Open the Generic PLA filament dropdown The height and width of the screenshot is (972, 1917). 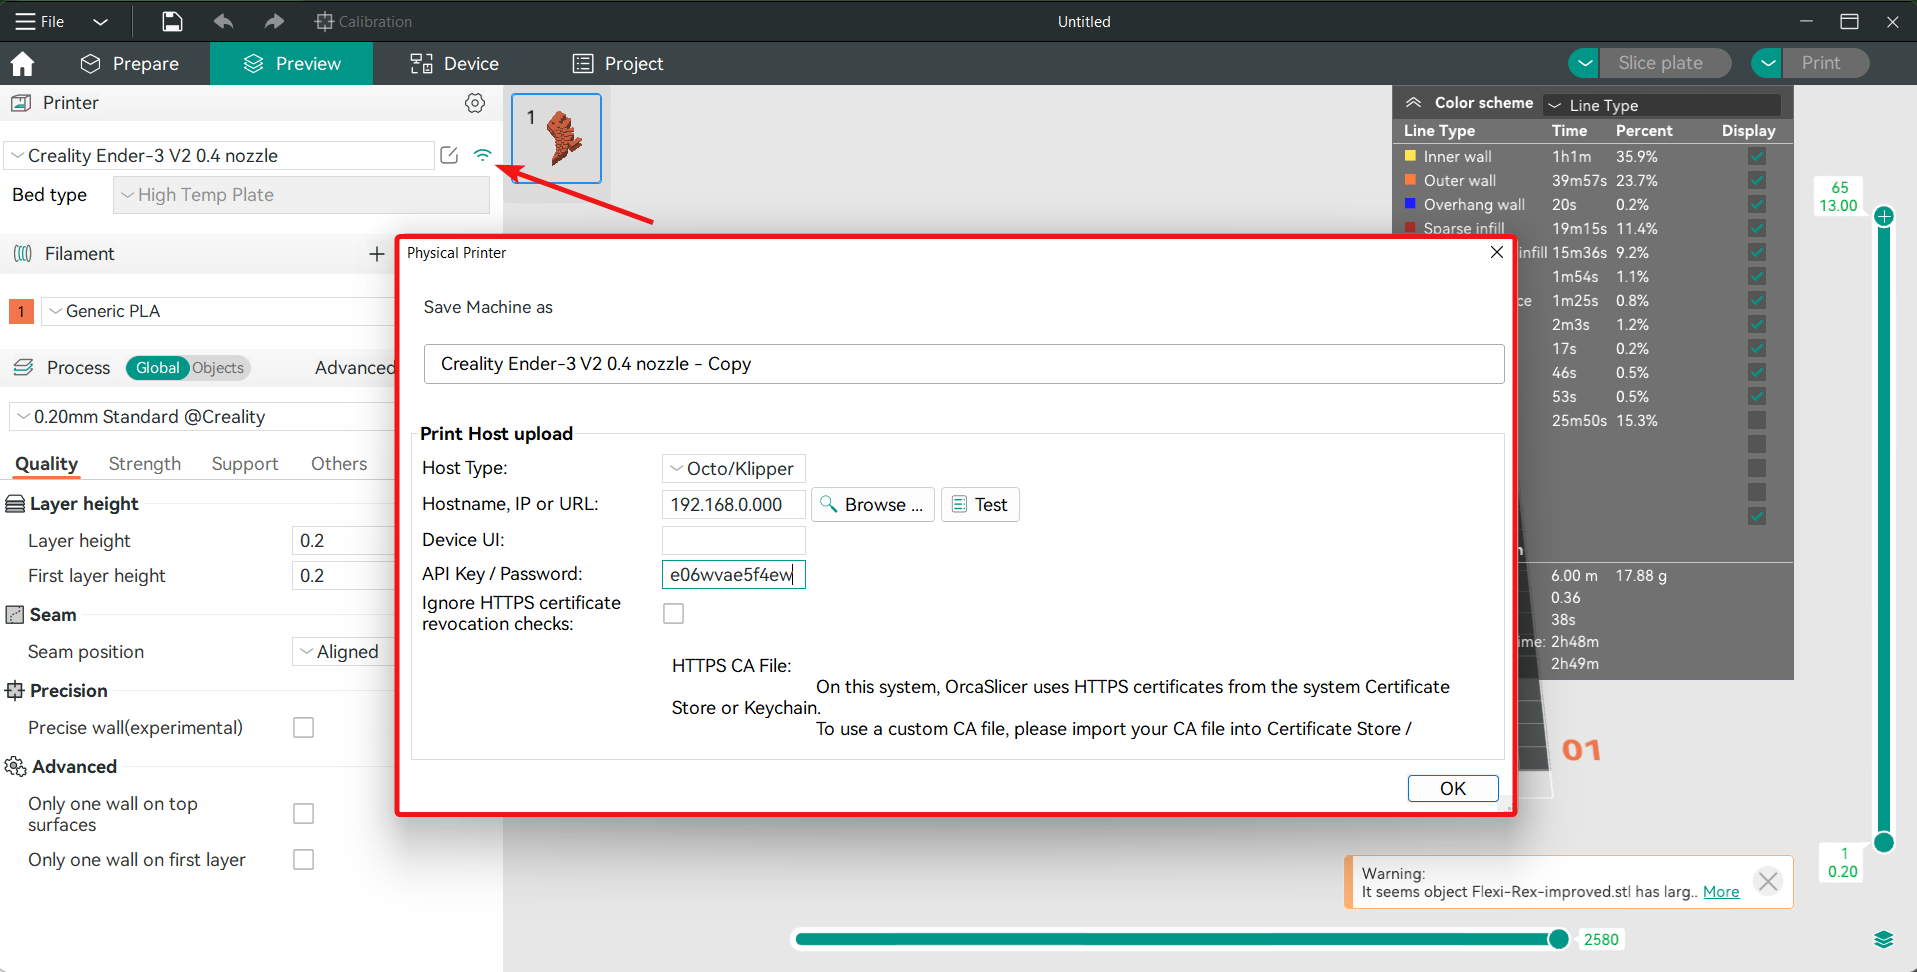(220, 311)
